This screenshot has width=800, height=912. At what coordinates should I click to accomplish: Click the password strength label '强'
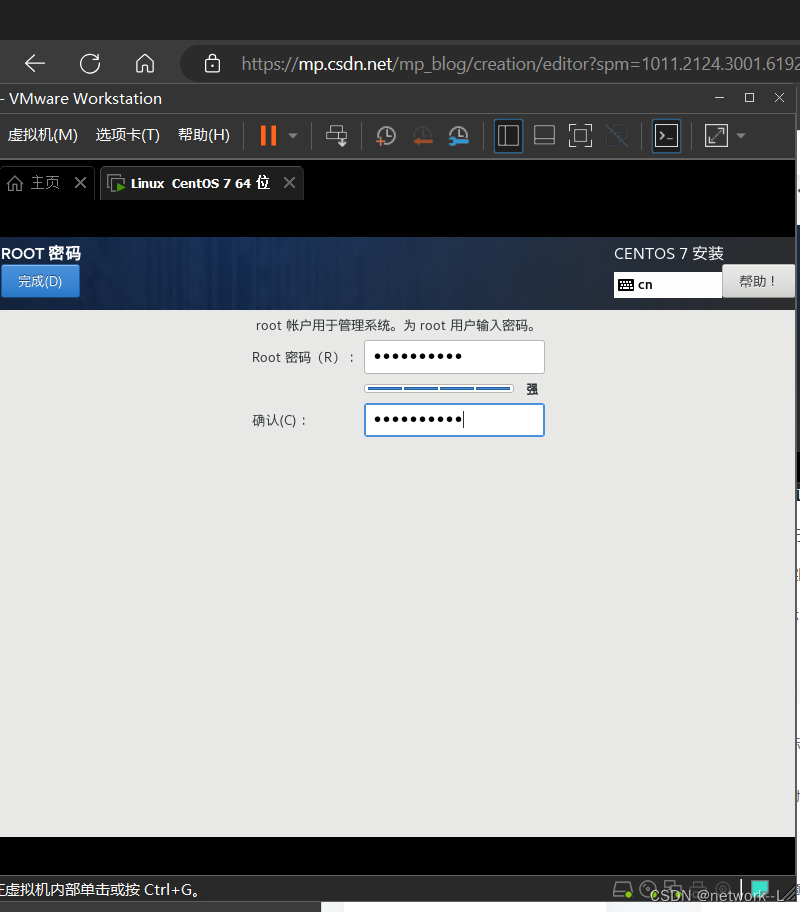(532, 389)
